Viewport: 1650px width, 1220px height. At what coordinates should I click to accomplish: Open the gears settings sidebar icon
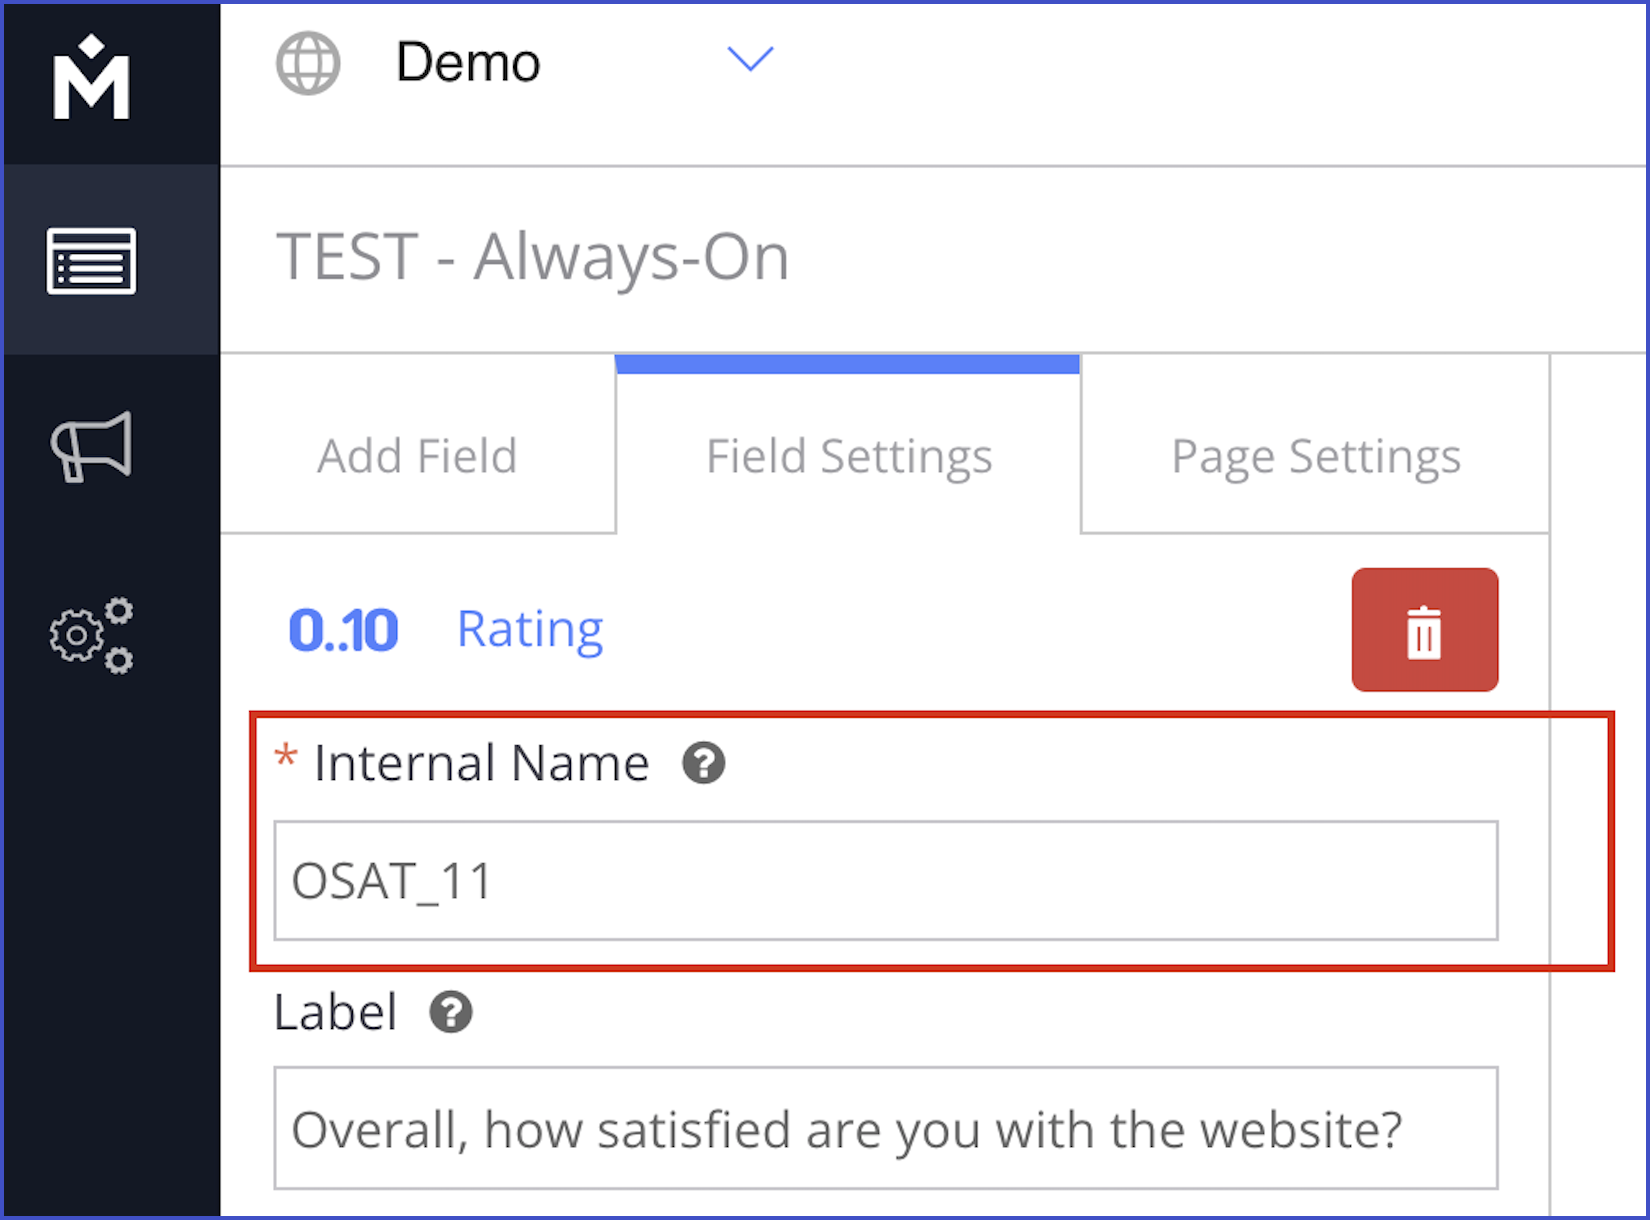click(91, 636)
